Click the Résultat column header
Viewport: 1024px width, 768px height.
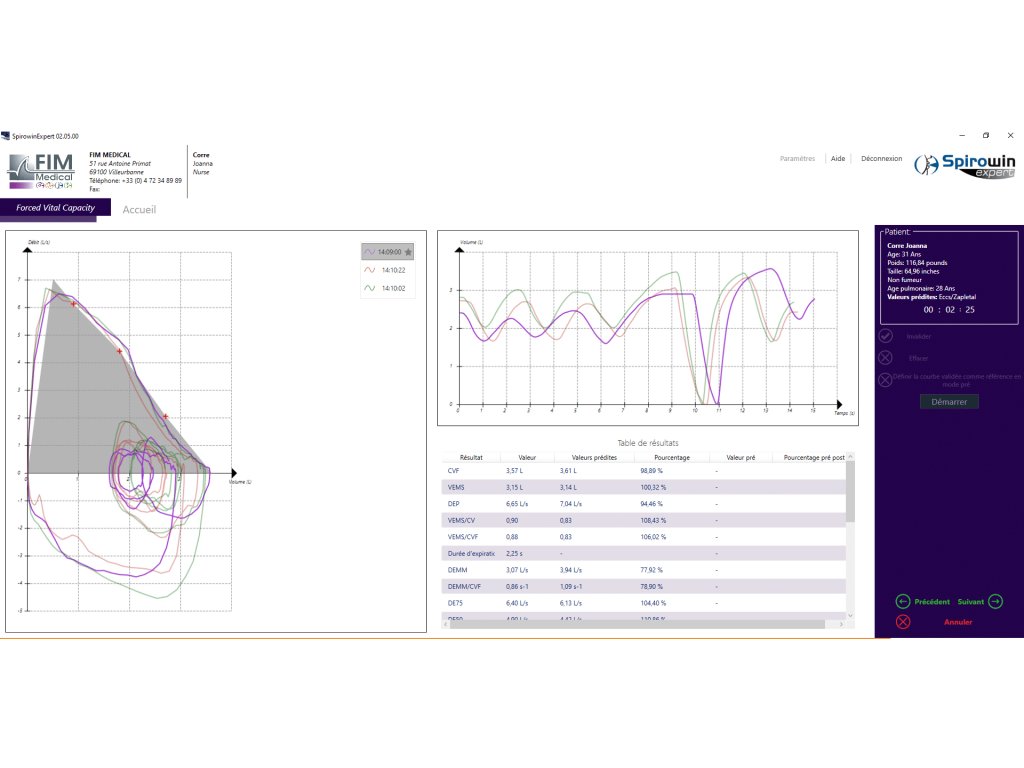coord(471,457)
